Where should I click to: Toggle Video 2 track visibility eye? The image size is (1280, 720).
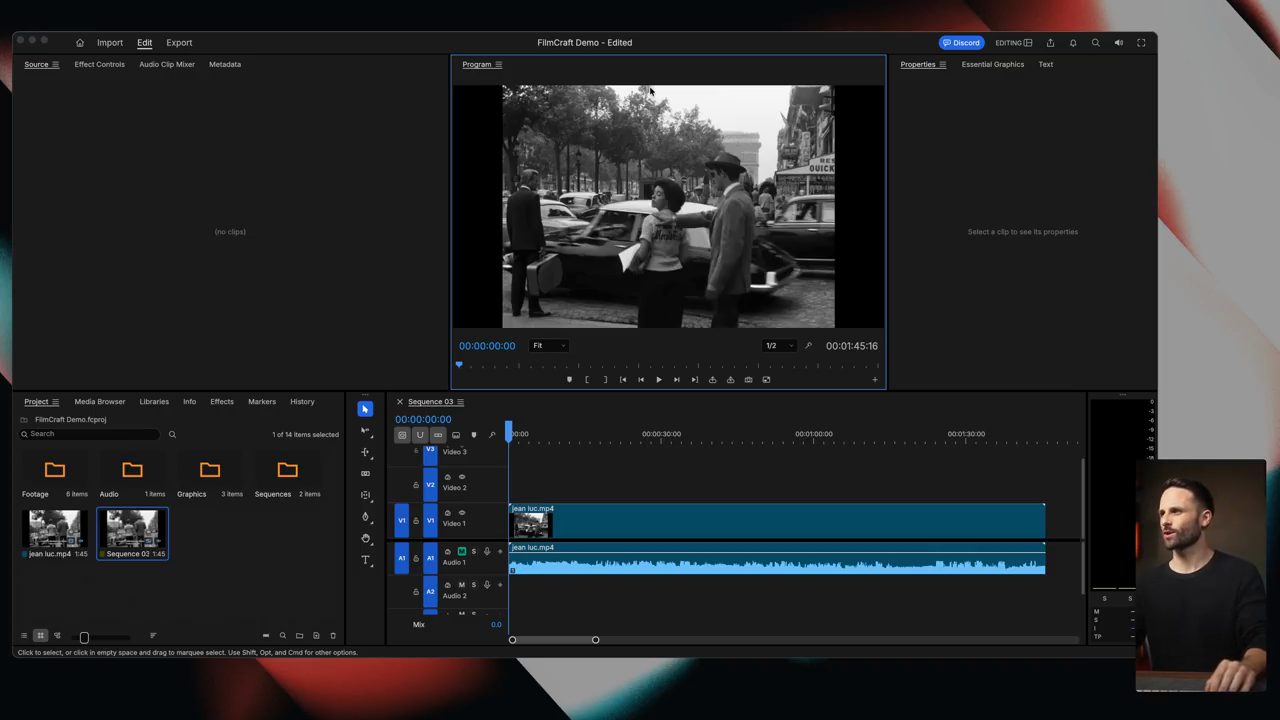click(462, 477)
